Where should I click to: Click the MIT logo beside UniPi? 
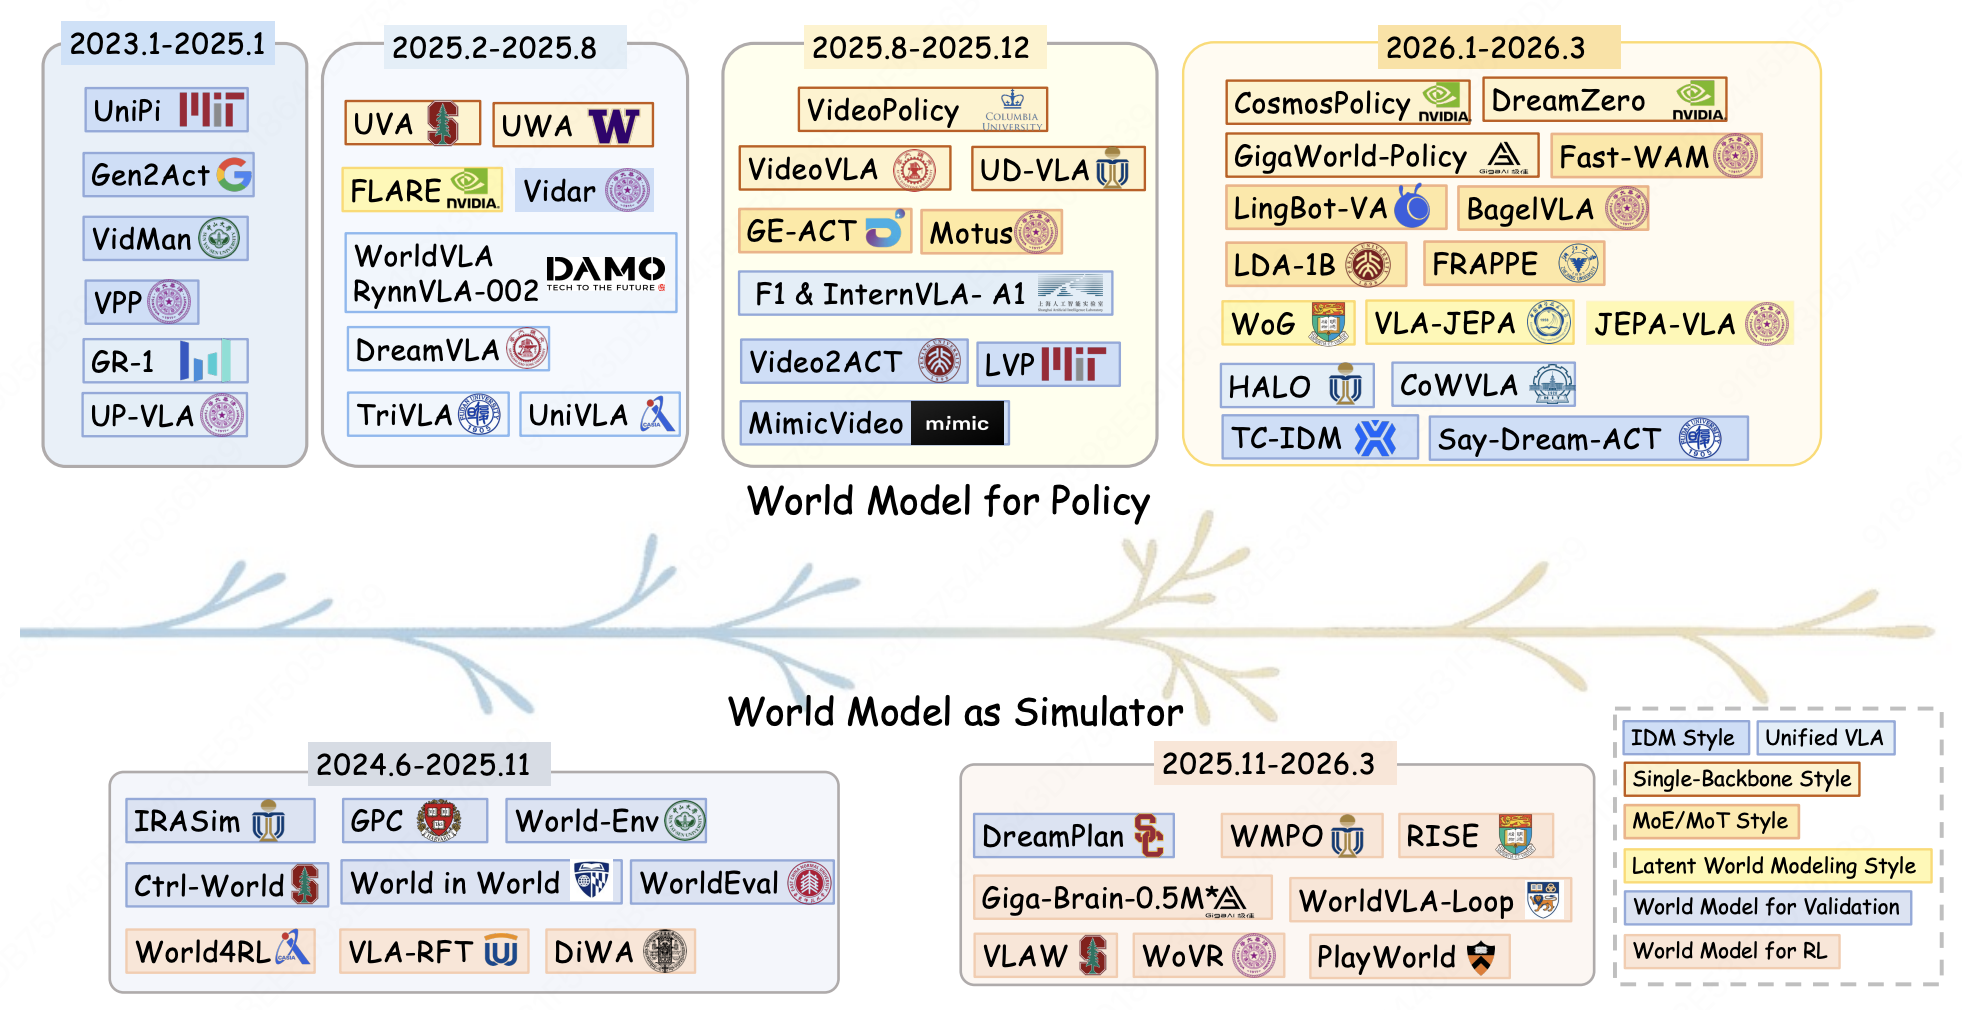pos(211,110)
